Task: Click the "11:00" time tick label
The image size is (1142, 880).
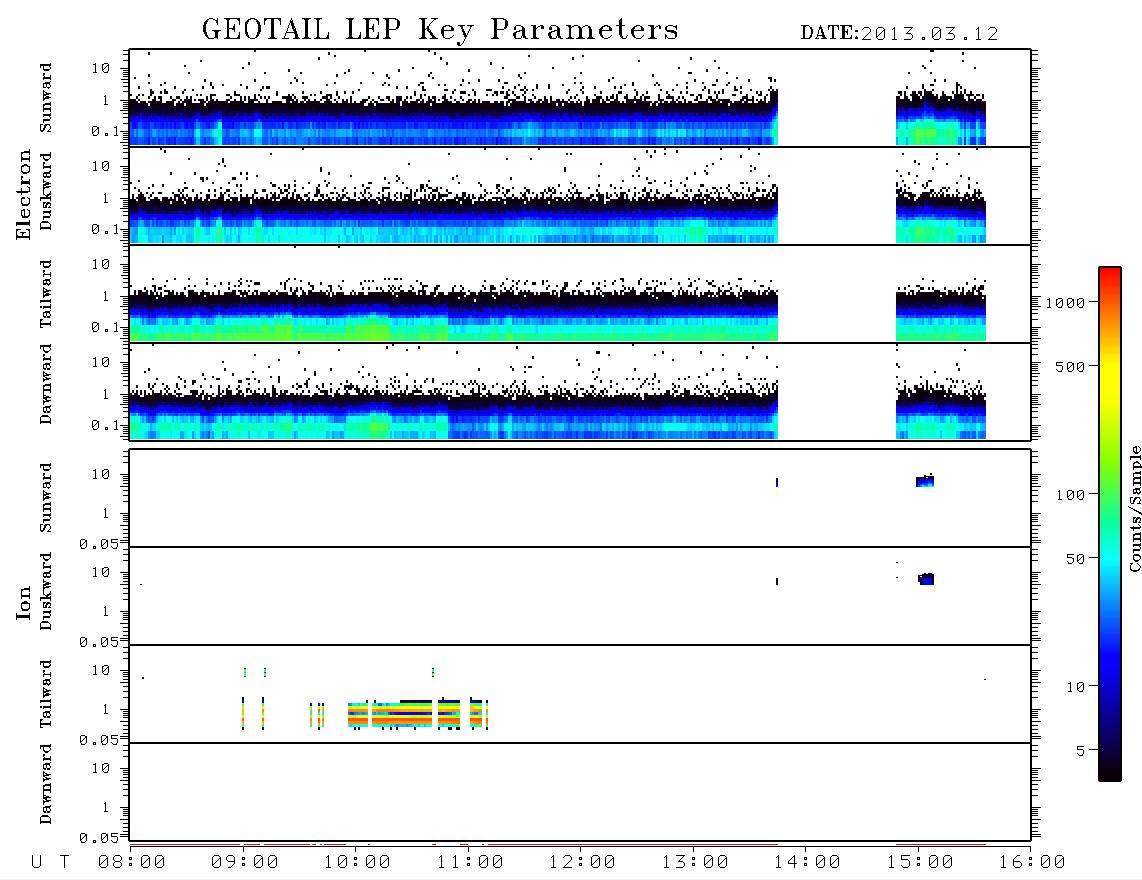Action: tap(470, 863)
